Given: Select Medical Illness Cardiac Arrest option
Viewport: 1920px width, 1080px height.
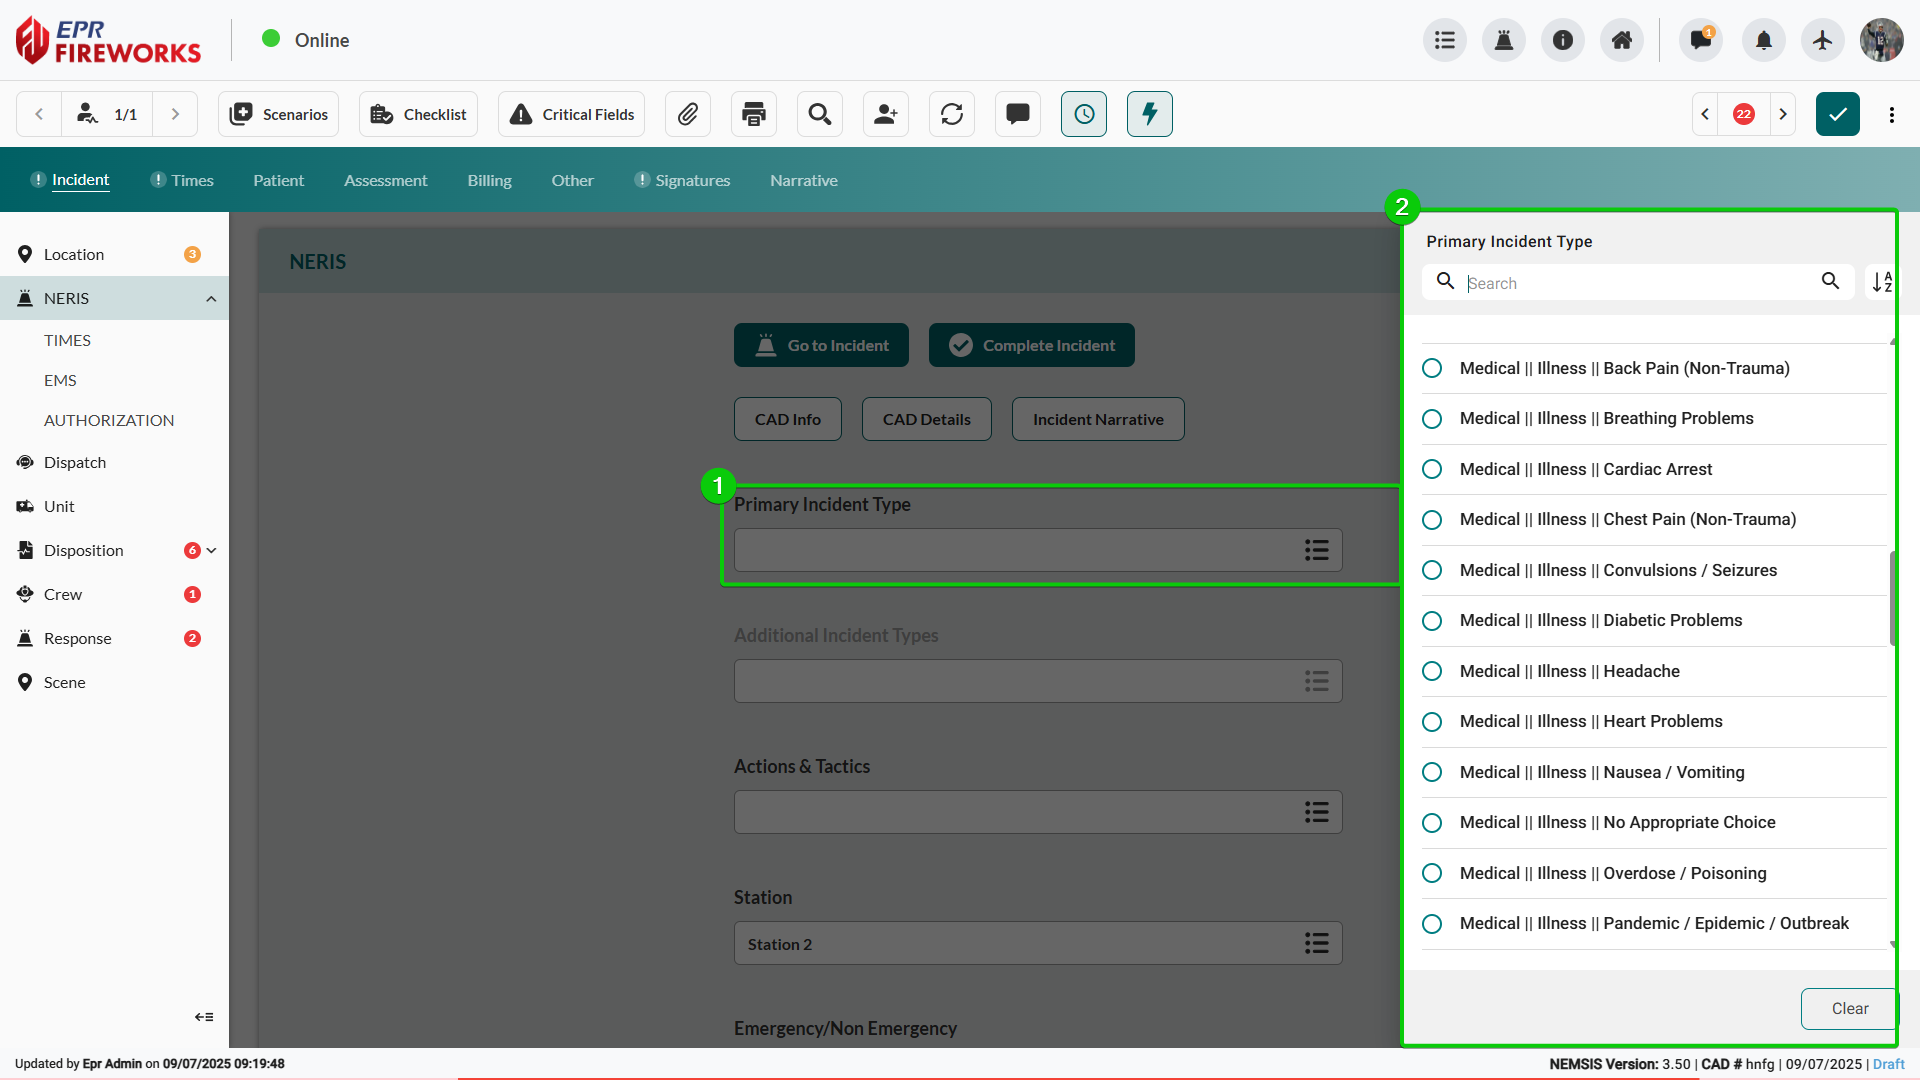Looking at the screenshot, I should coord(1432,469).
